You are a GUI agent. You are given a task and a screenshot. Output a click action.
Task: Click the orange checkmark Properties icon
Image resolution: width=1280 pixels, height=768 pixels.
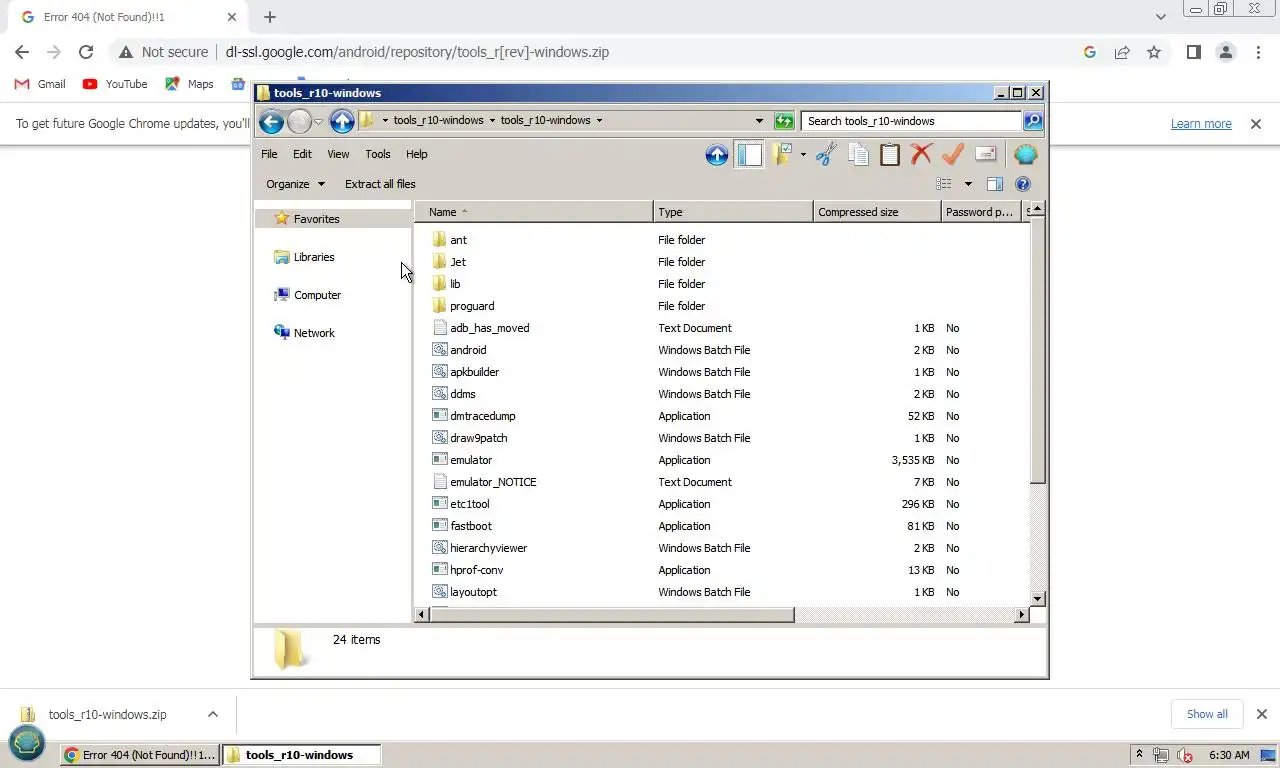953,155
